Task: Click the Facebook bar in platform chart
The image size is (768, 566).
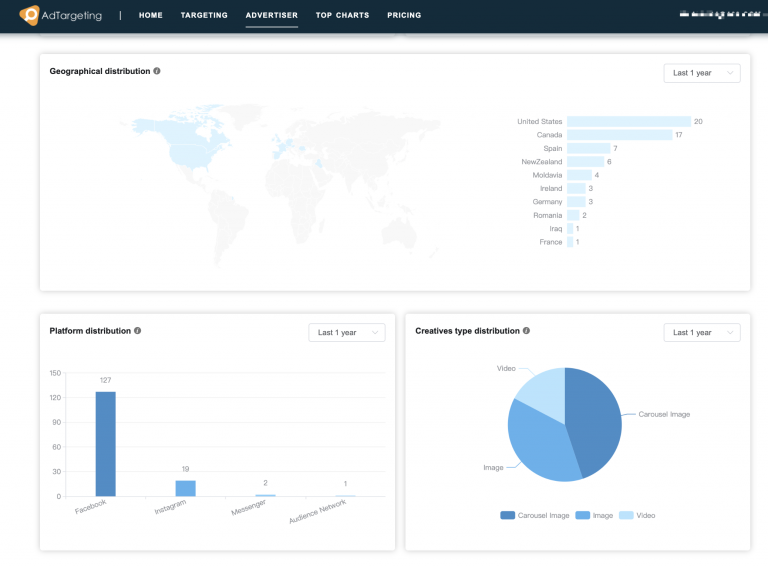Action: point(105,444)
